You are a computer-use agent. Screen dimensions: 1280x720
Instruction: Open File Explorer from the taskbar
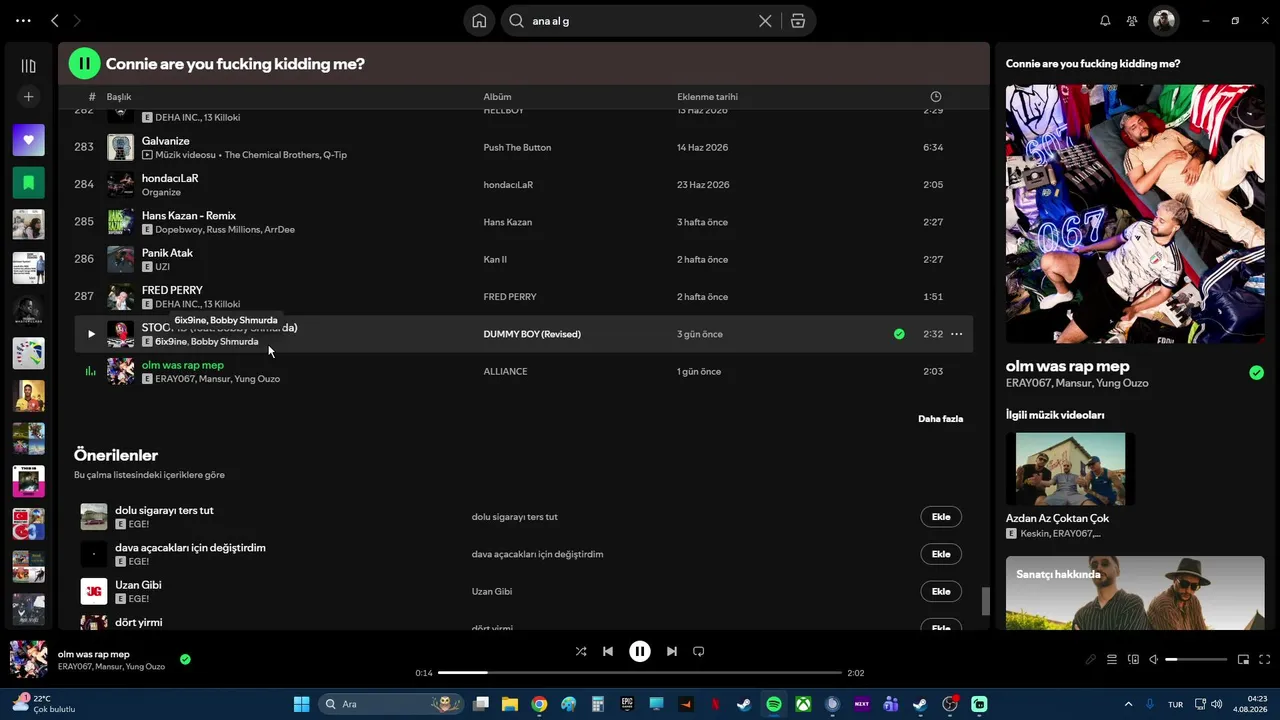click(x=510, y=704)
